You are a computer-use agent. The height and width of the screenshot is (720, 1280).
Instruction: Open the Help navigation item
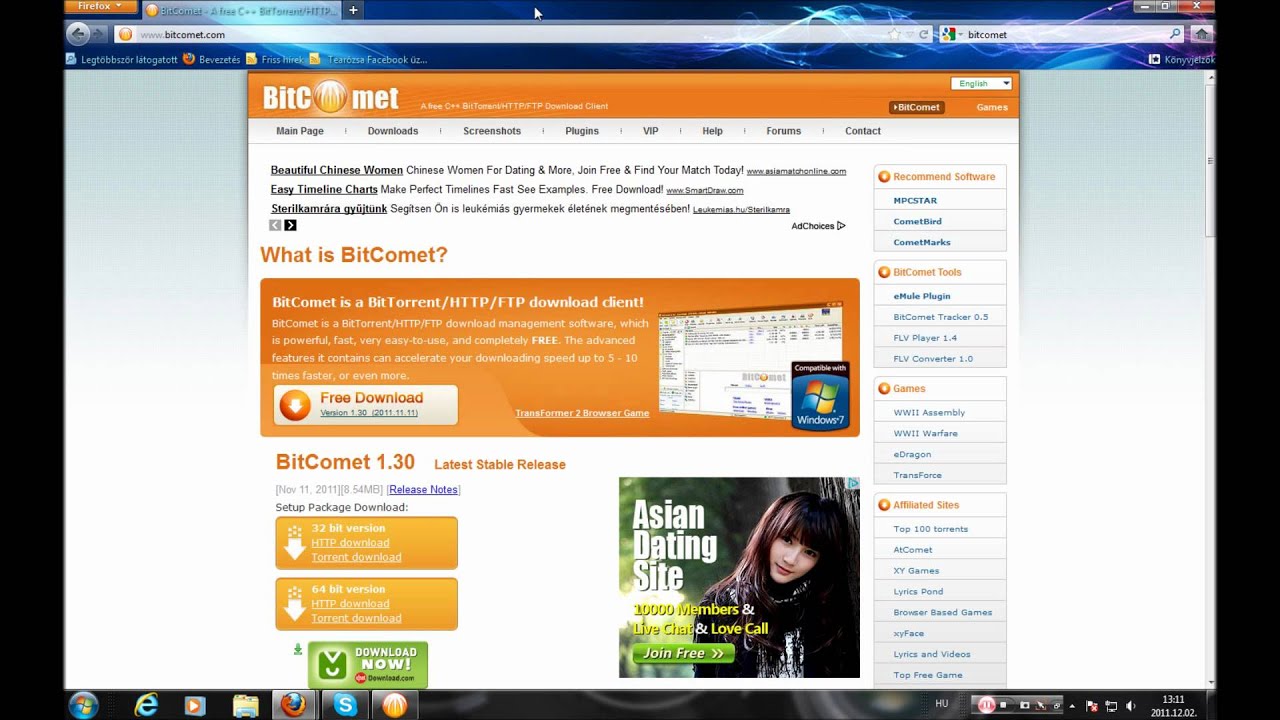(712, 131)
